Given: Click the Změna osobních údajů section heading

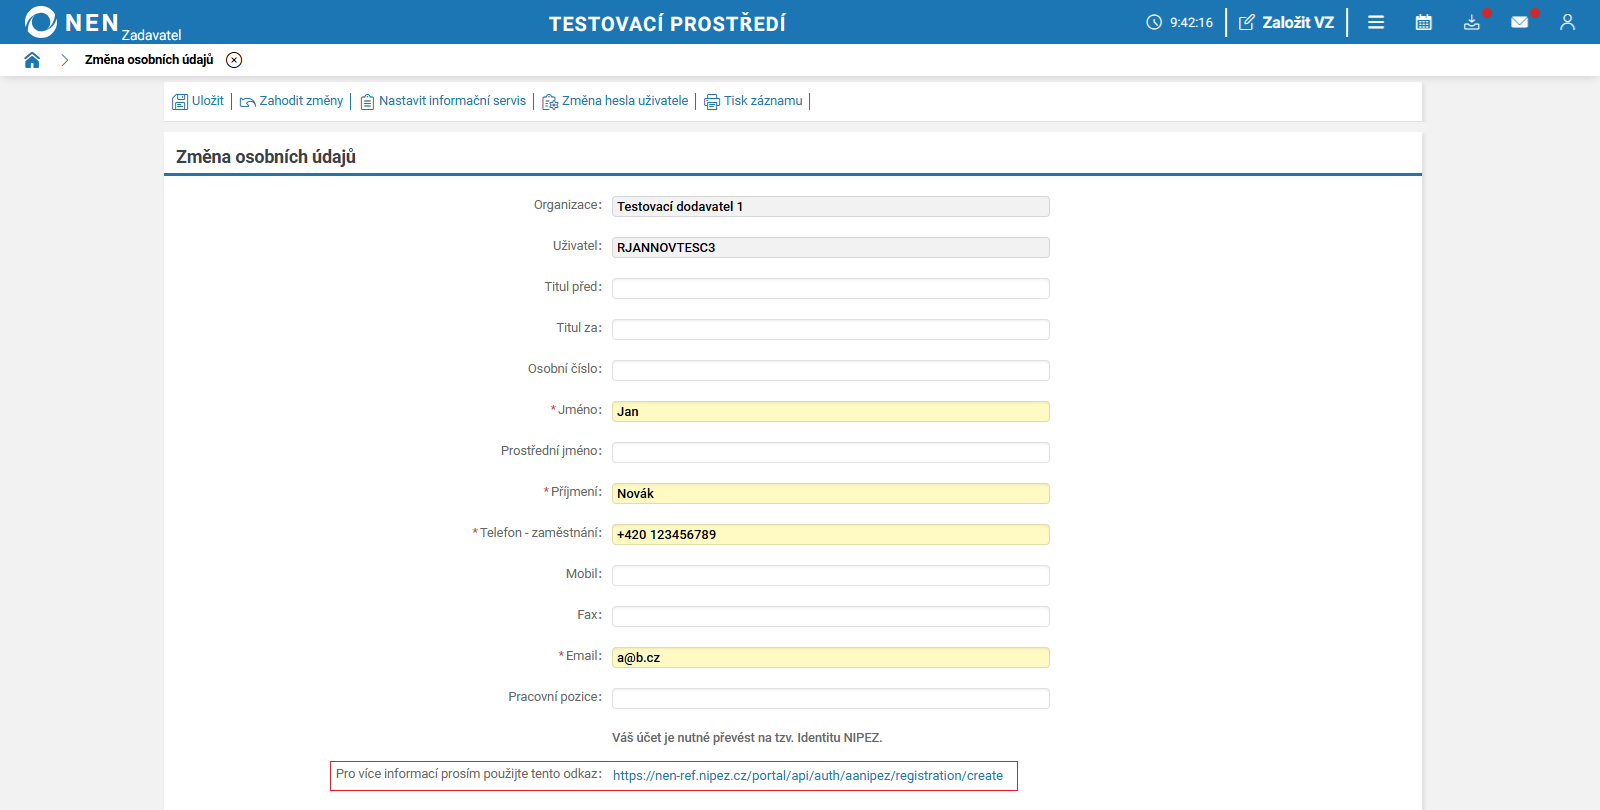Looking at the screenshot, I should pos(266,157).
